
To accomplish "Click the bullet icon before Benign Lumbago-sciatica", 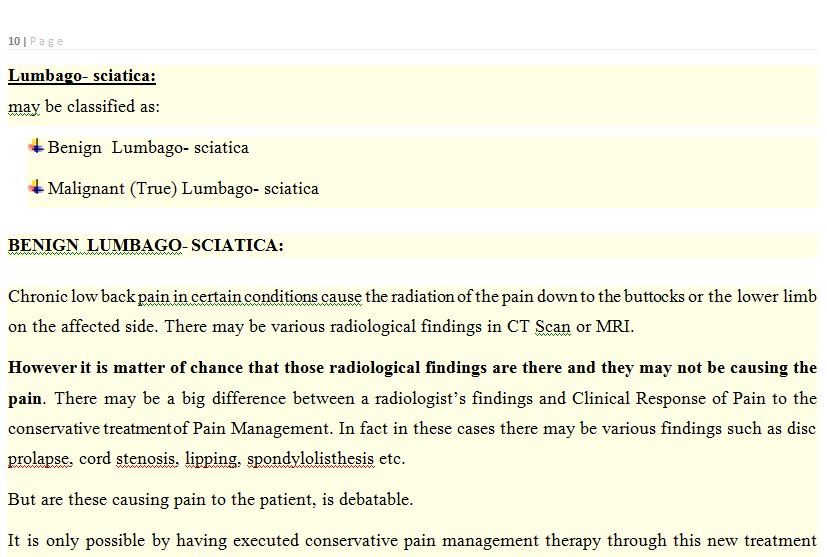I will click(x=36, y=146).
